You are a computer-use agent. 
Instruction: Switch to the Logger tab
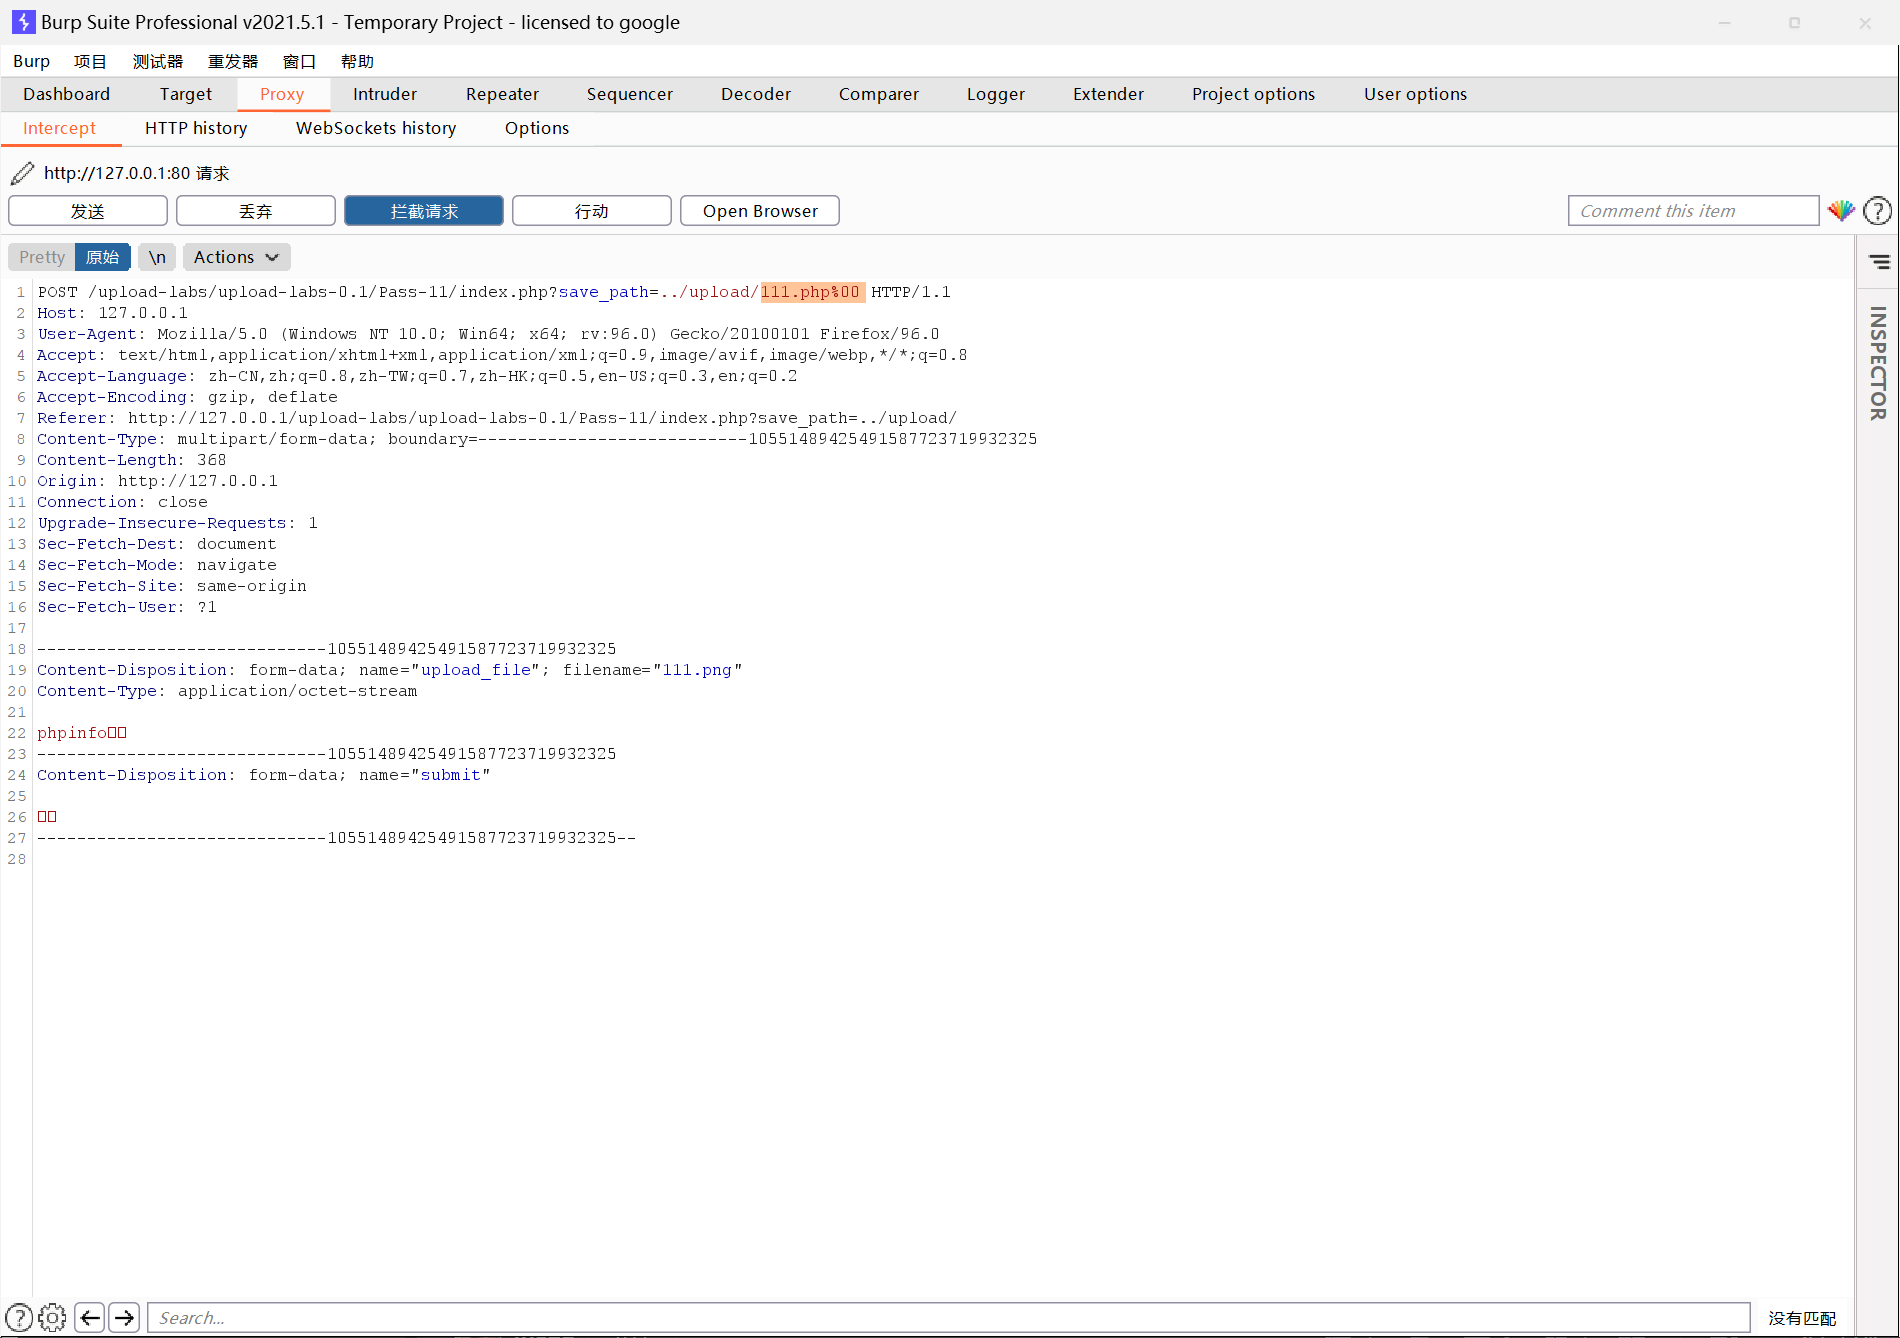pyautogui.click(x=996, y=94)
